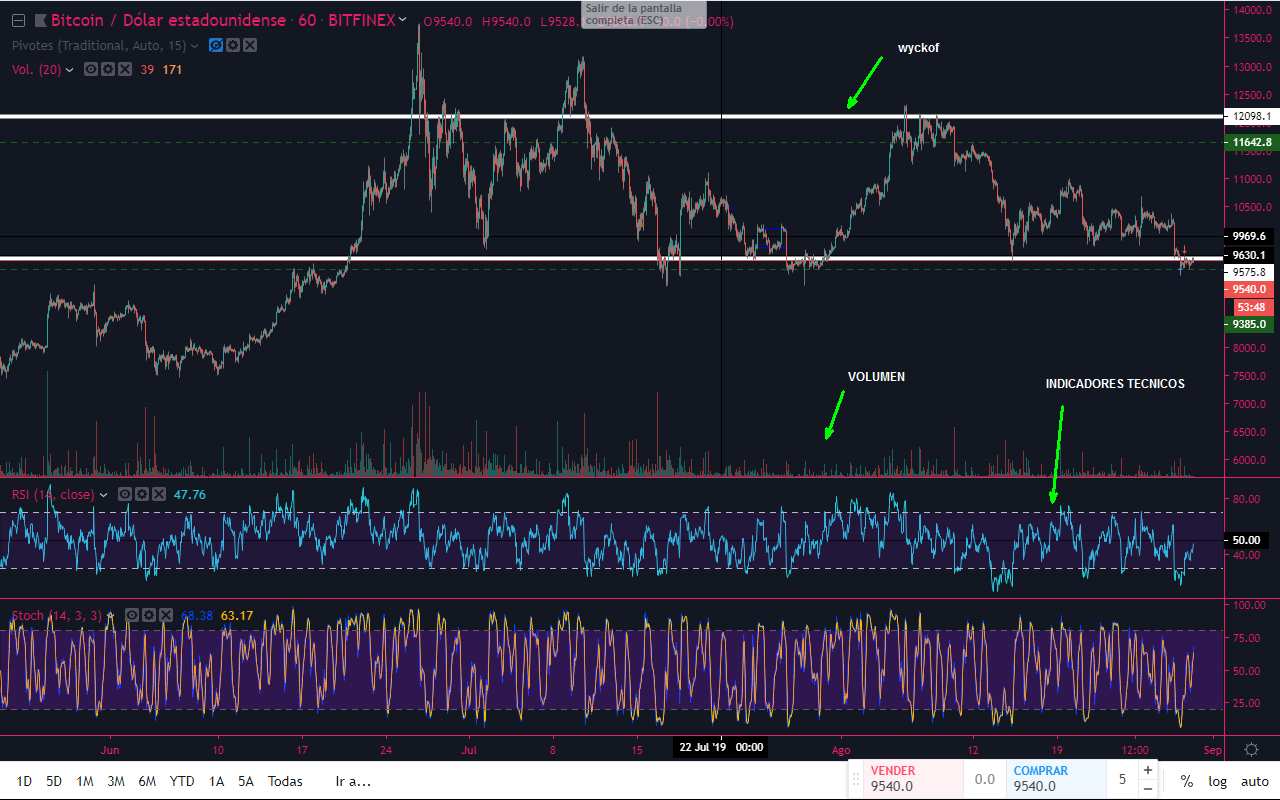Click the Stoch value 63.17

point(237,615)
